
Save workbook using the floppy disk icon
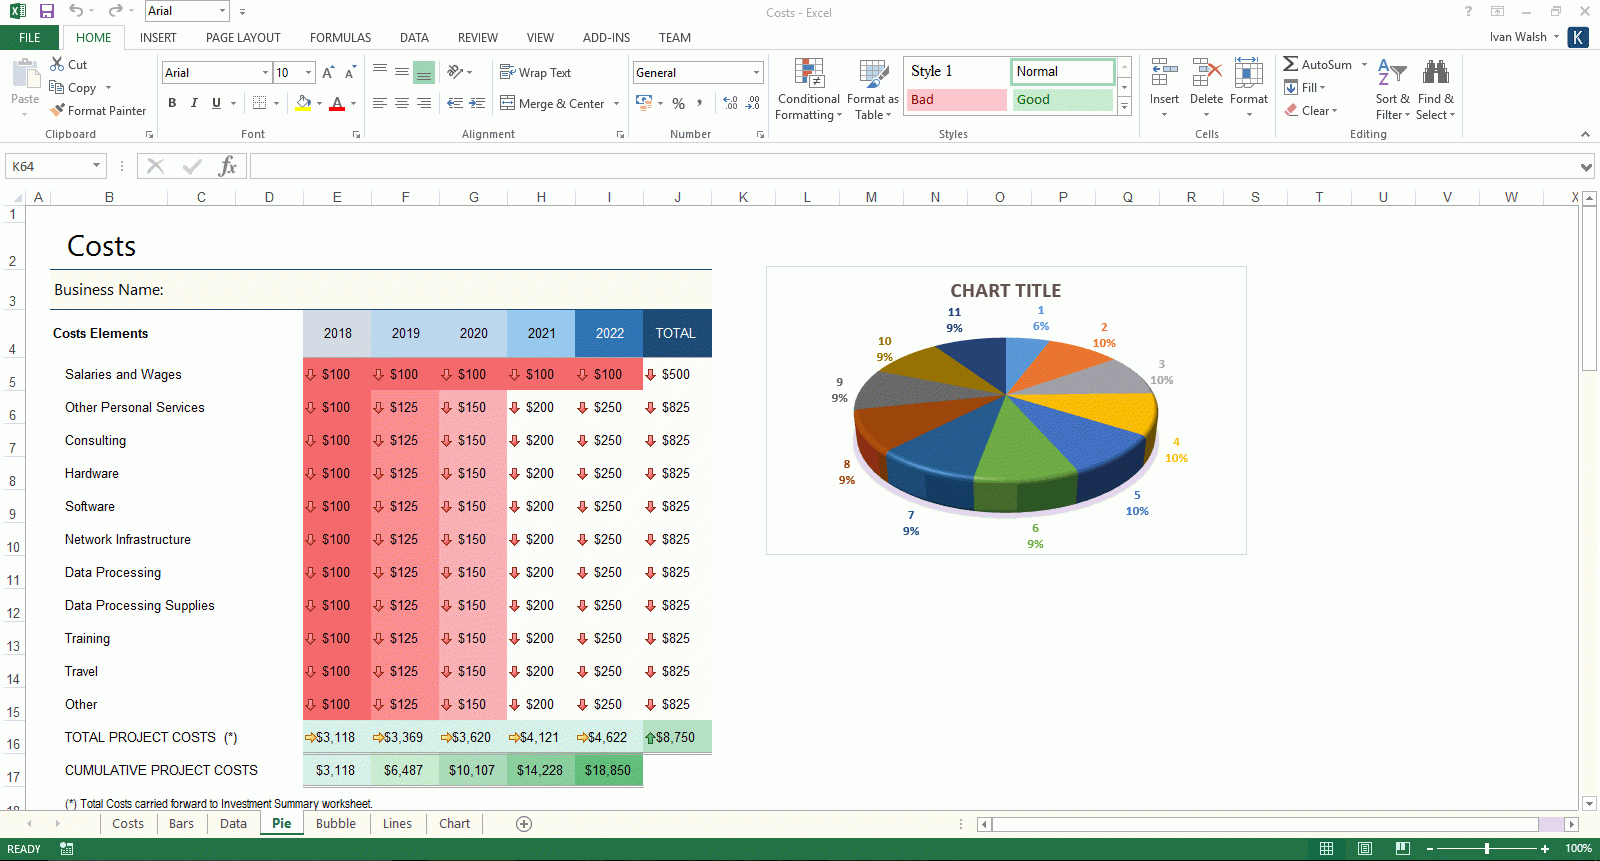[x=46, y=11]
